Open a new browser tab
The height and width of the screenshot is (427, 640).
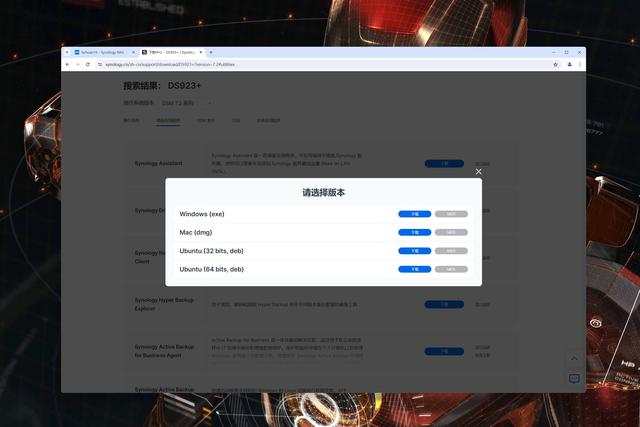tap(211, 52)
